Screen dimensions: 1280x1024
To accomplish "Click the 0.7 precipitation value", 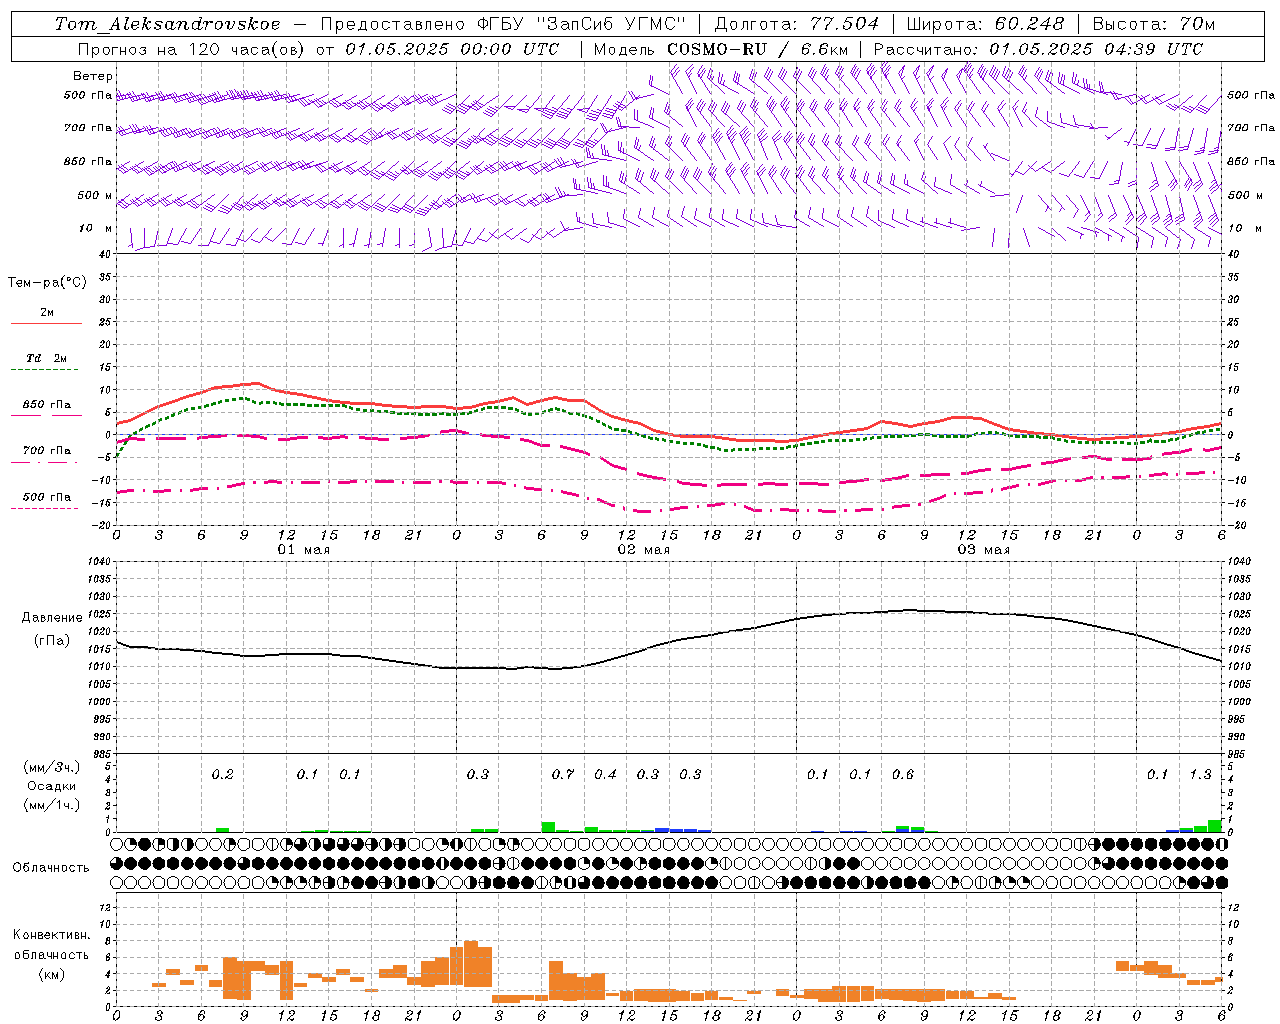I will point(563,775).
